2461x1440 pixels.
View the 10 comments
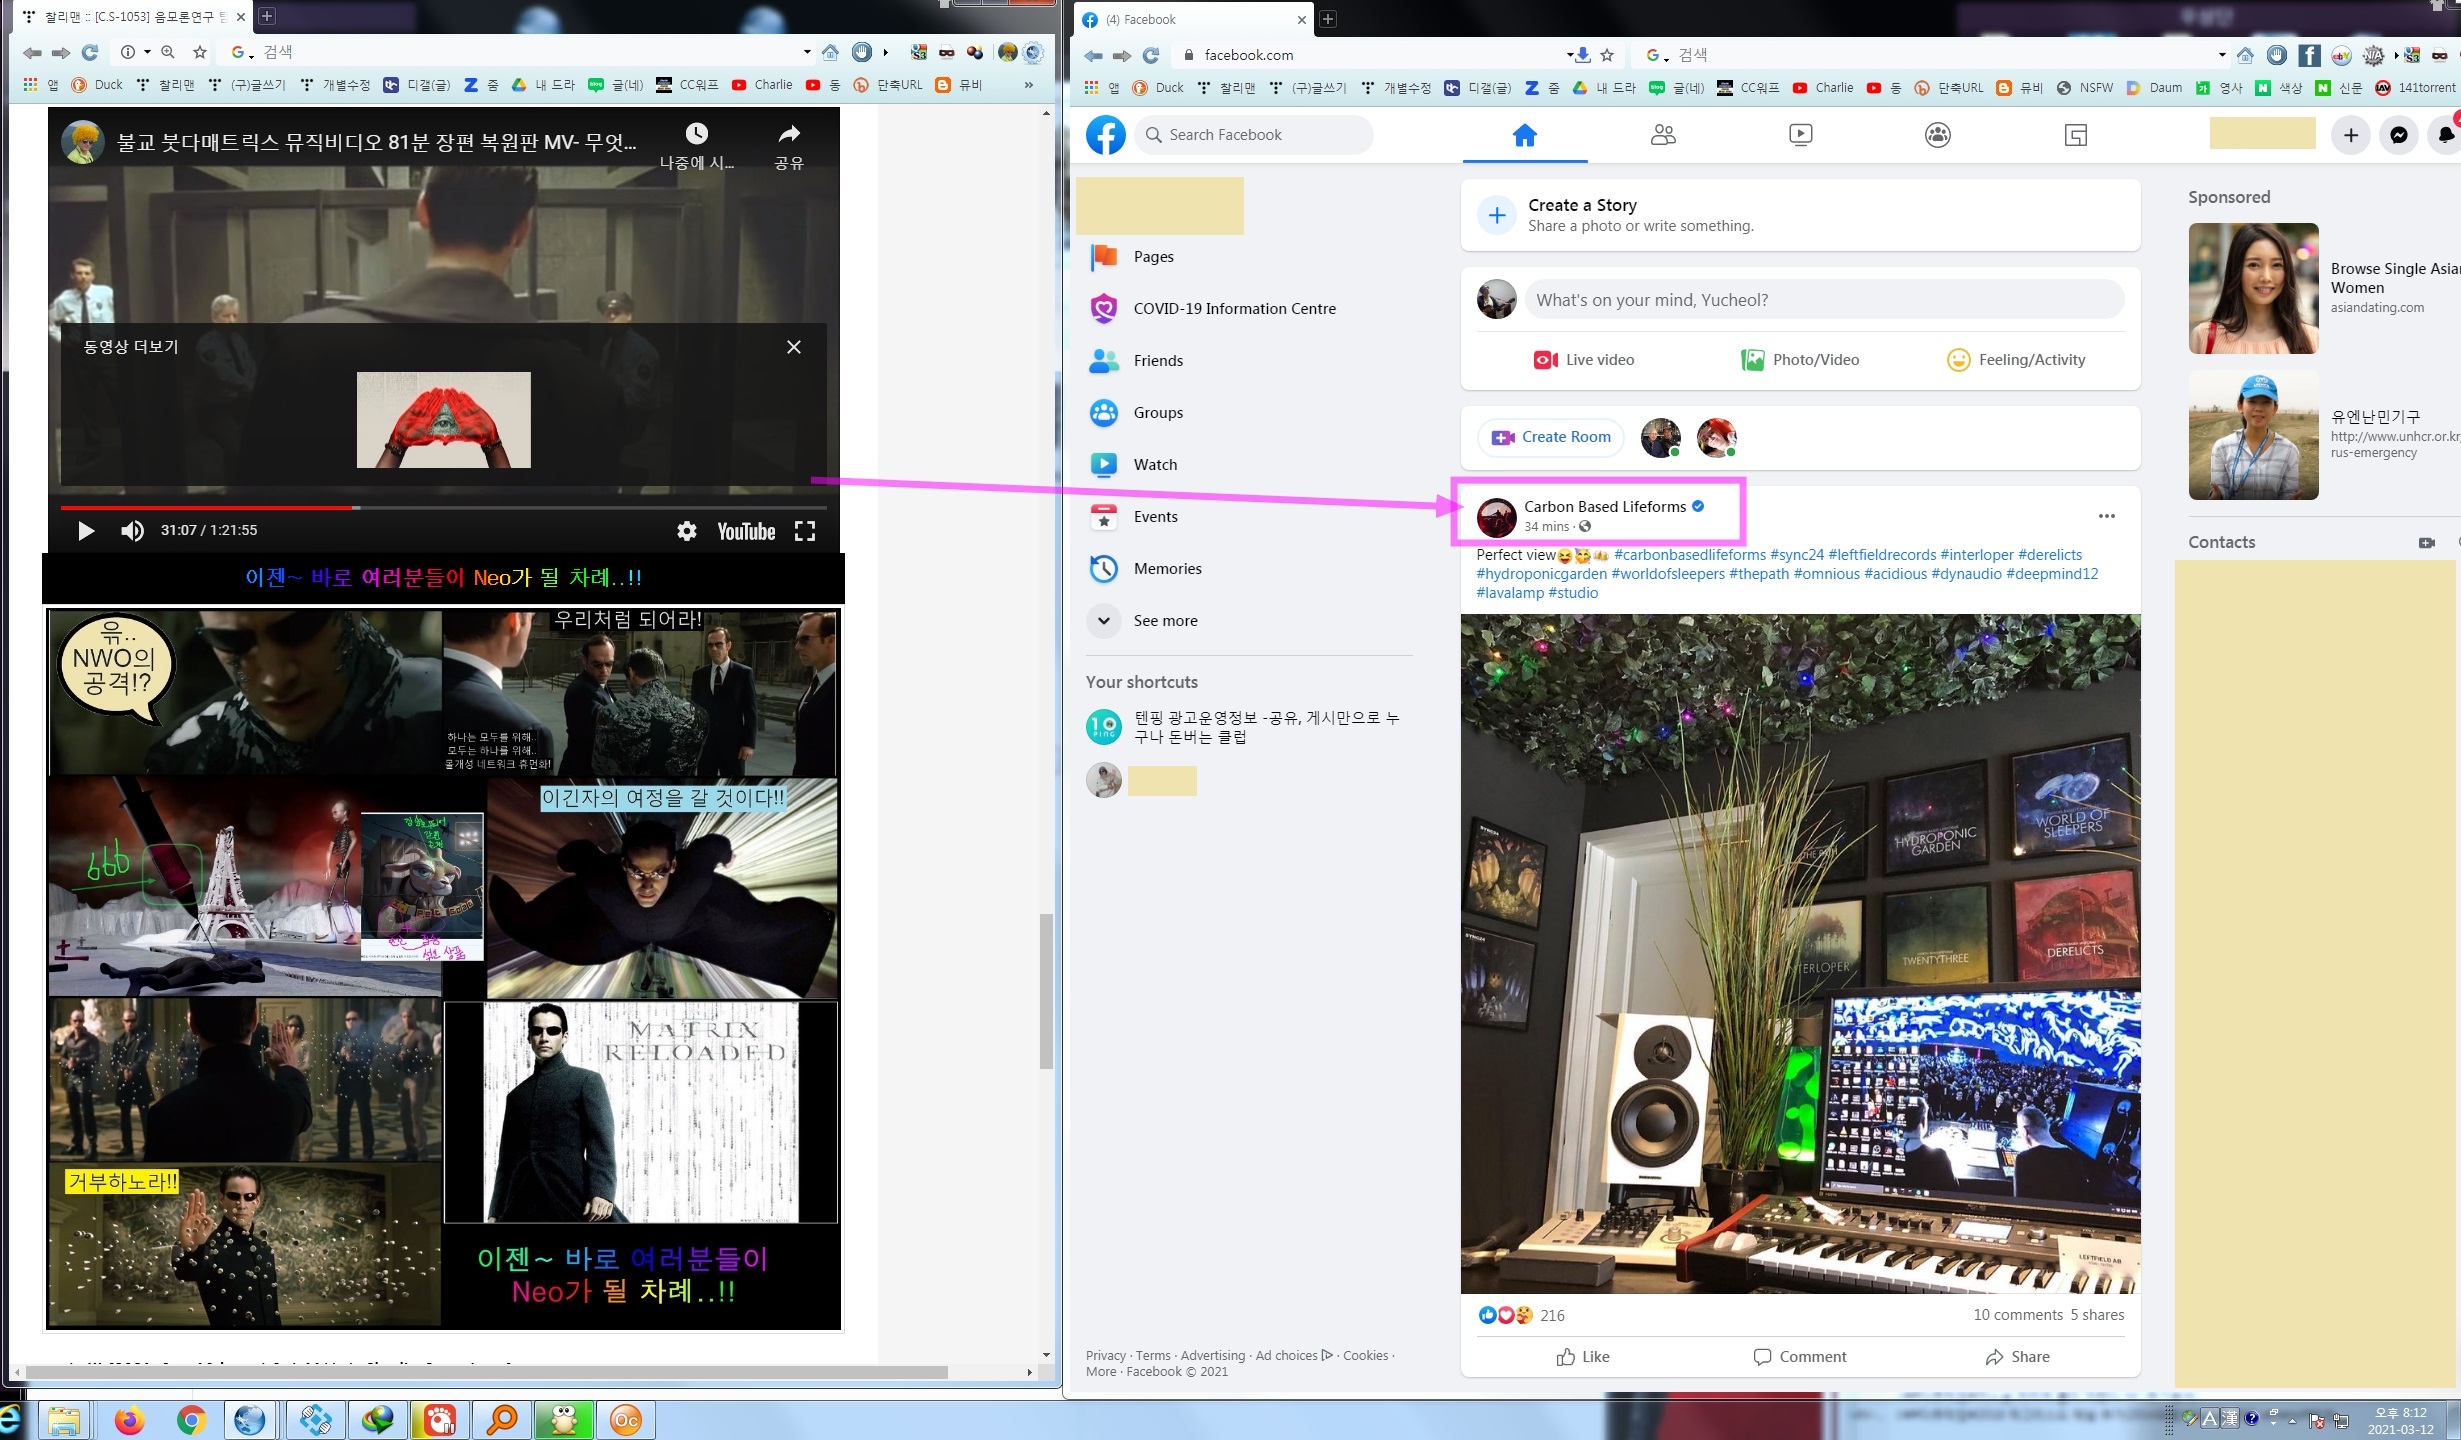coord(2017,1315)
